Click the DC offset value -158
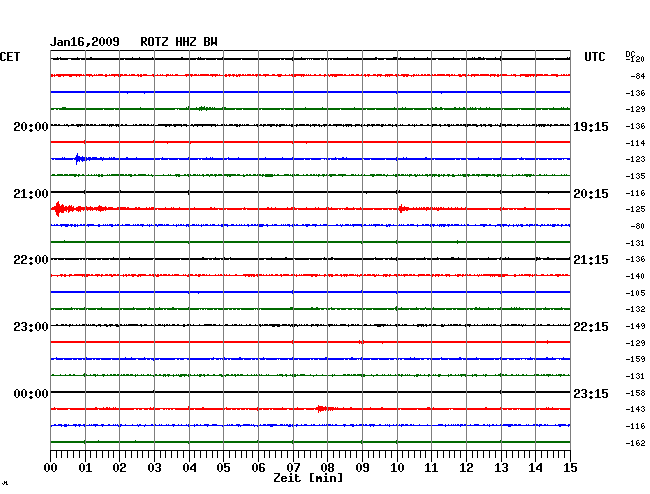Viewport: 650px width, 494px height. pos(635,393)
